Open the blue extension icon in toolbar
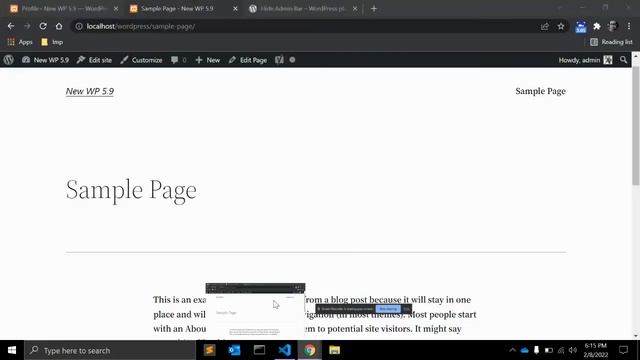Screen dimensions: 640x360 [x=580, y=27]
